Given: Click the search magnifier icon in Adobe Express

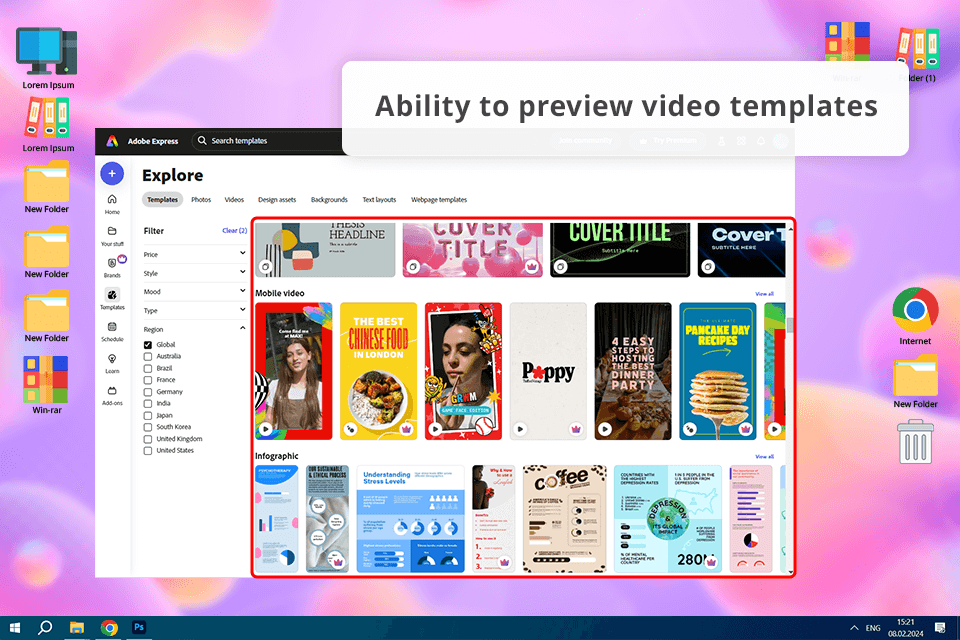Looking at the screenshot, I should click(x=202, y=140).
